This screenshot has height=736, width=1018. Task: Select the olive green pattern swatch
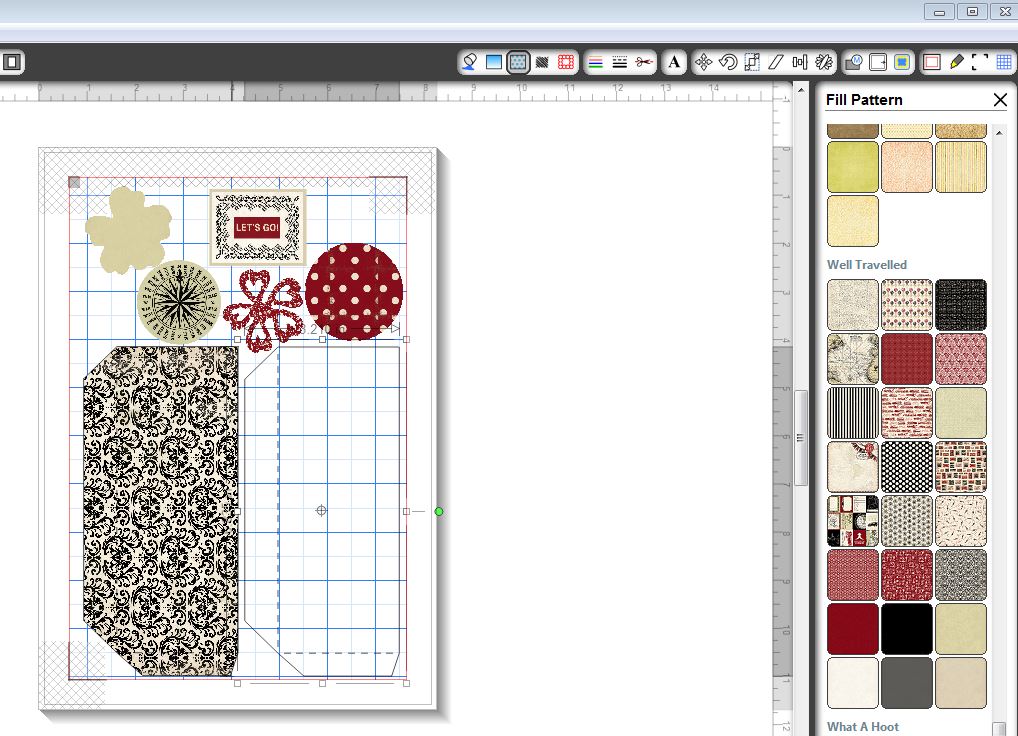pyautogui.click(x=853, y=167)
